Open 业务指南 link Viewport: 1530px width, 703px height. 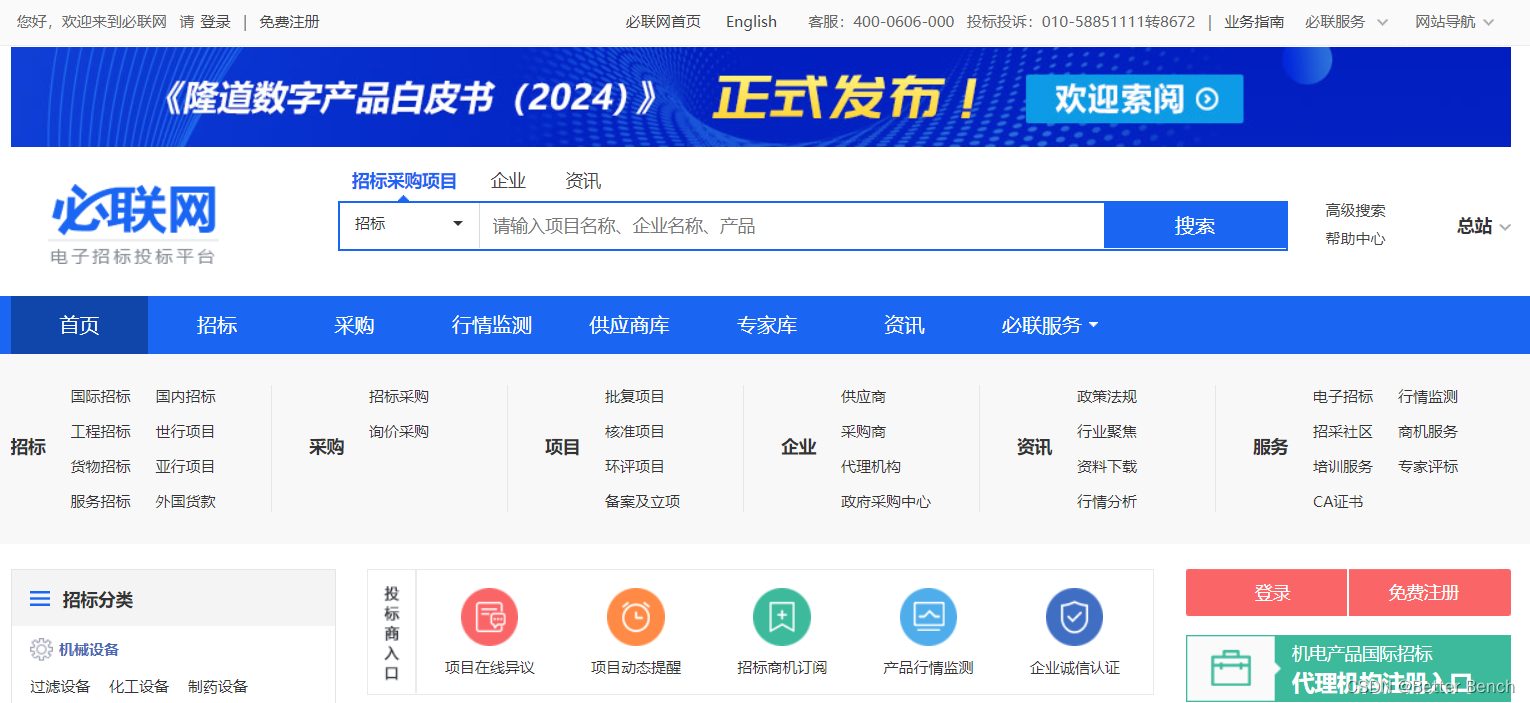point(1254,22)
